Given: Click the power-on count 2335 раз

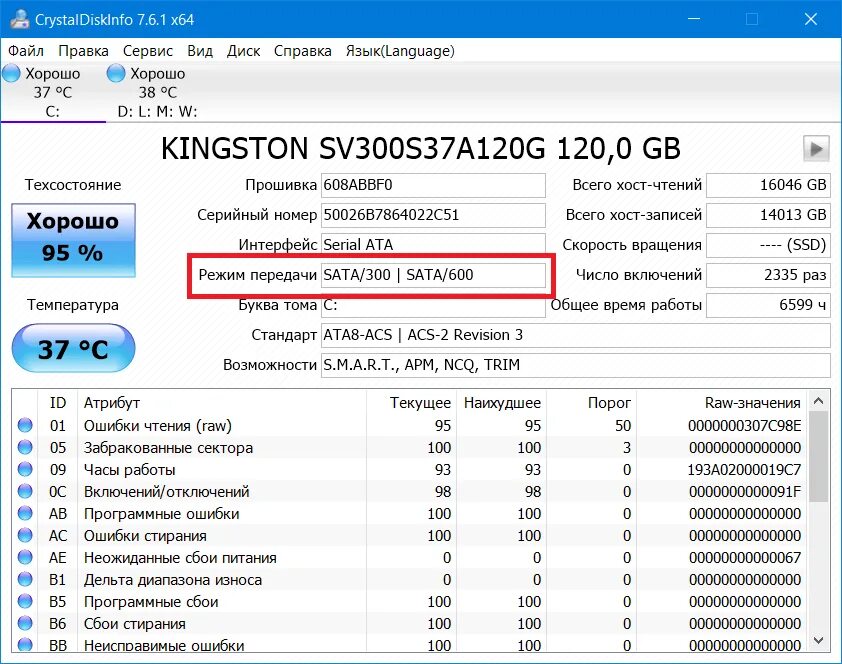Looking at the screenshot, I should click(768, 275).
